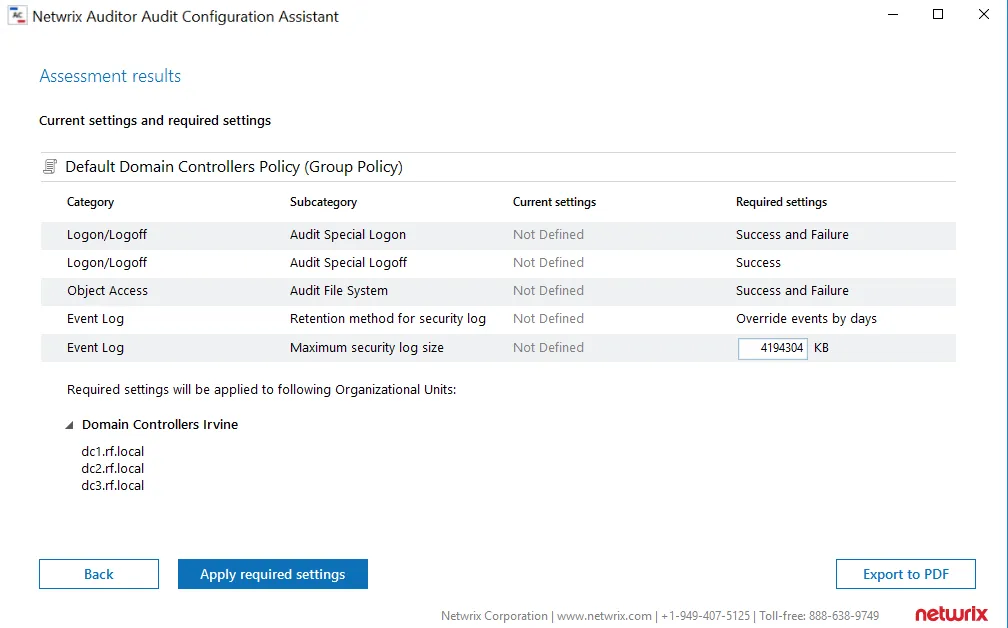Viewport: 1008px width, 628px height.
Task: Select dc1.rf.local in the tree
Action: pyautogui.click(x=112, y=451)
